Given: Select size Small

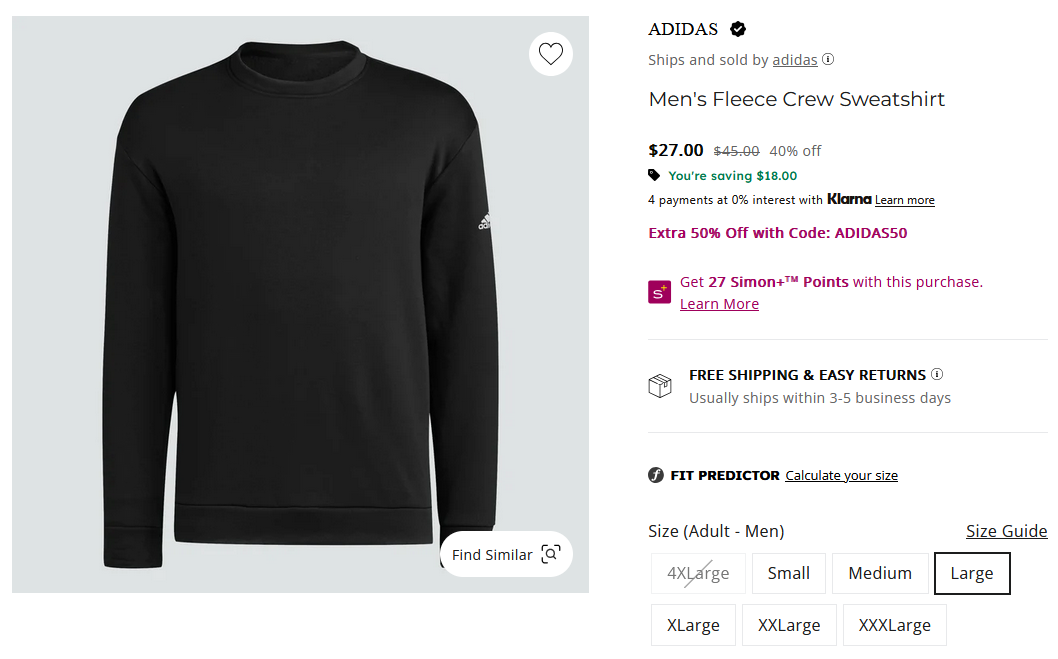Looking at the screenshot, I should point(788,573).
